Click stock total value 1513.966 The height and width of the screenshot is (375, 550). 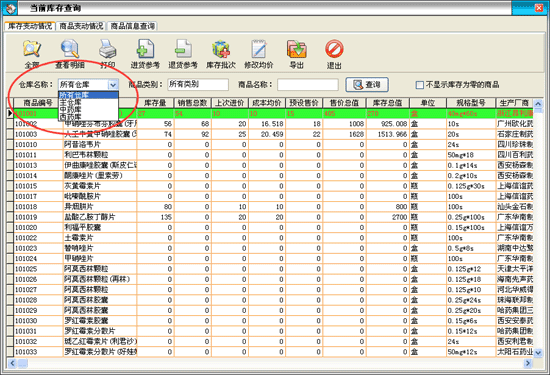coord(393,134)
